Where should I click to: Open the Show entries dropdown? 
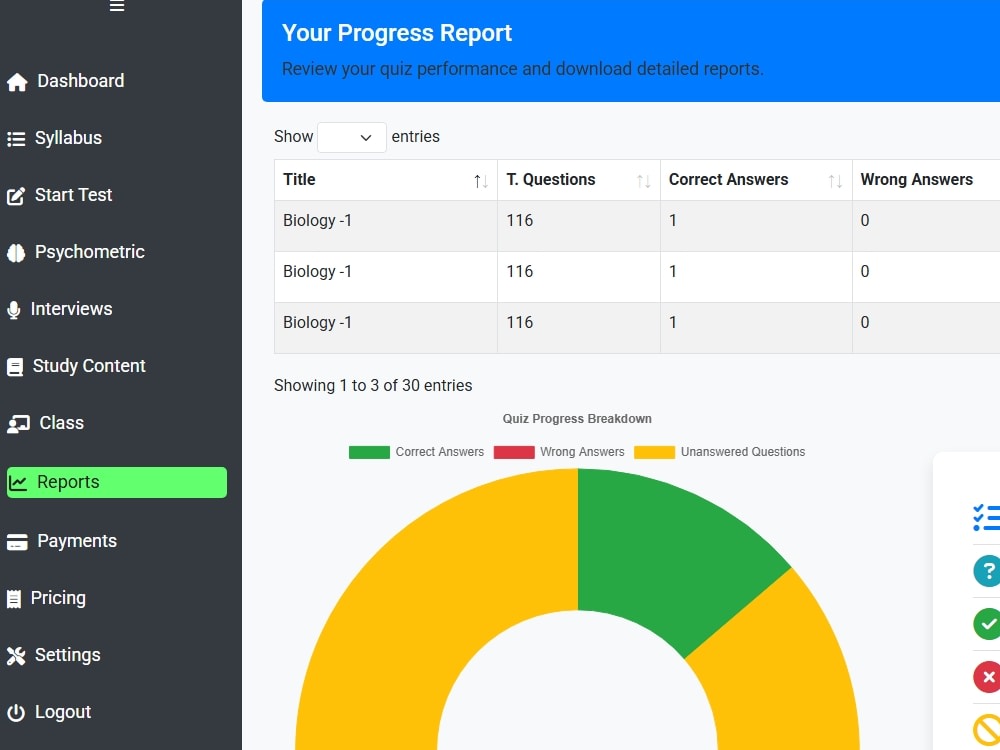click(x=351, y=137)
